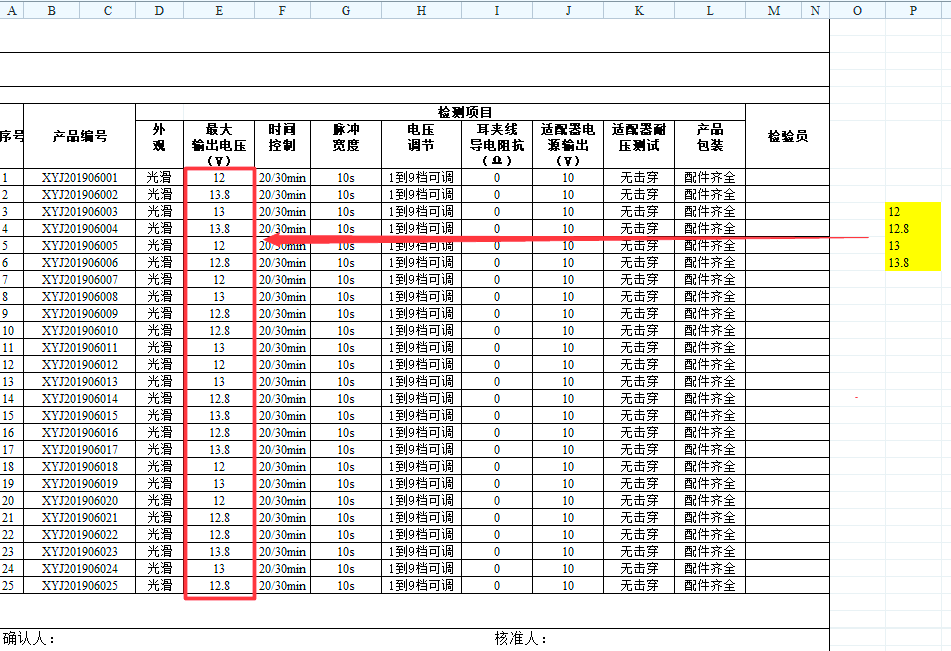This screenshot has height=651, width=951.
Task: Click 20/30min in row XYJ201906012
Action: [x=283, y=365]
